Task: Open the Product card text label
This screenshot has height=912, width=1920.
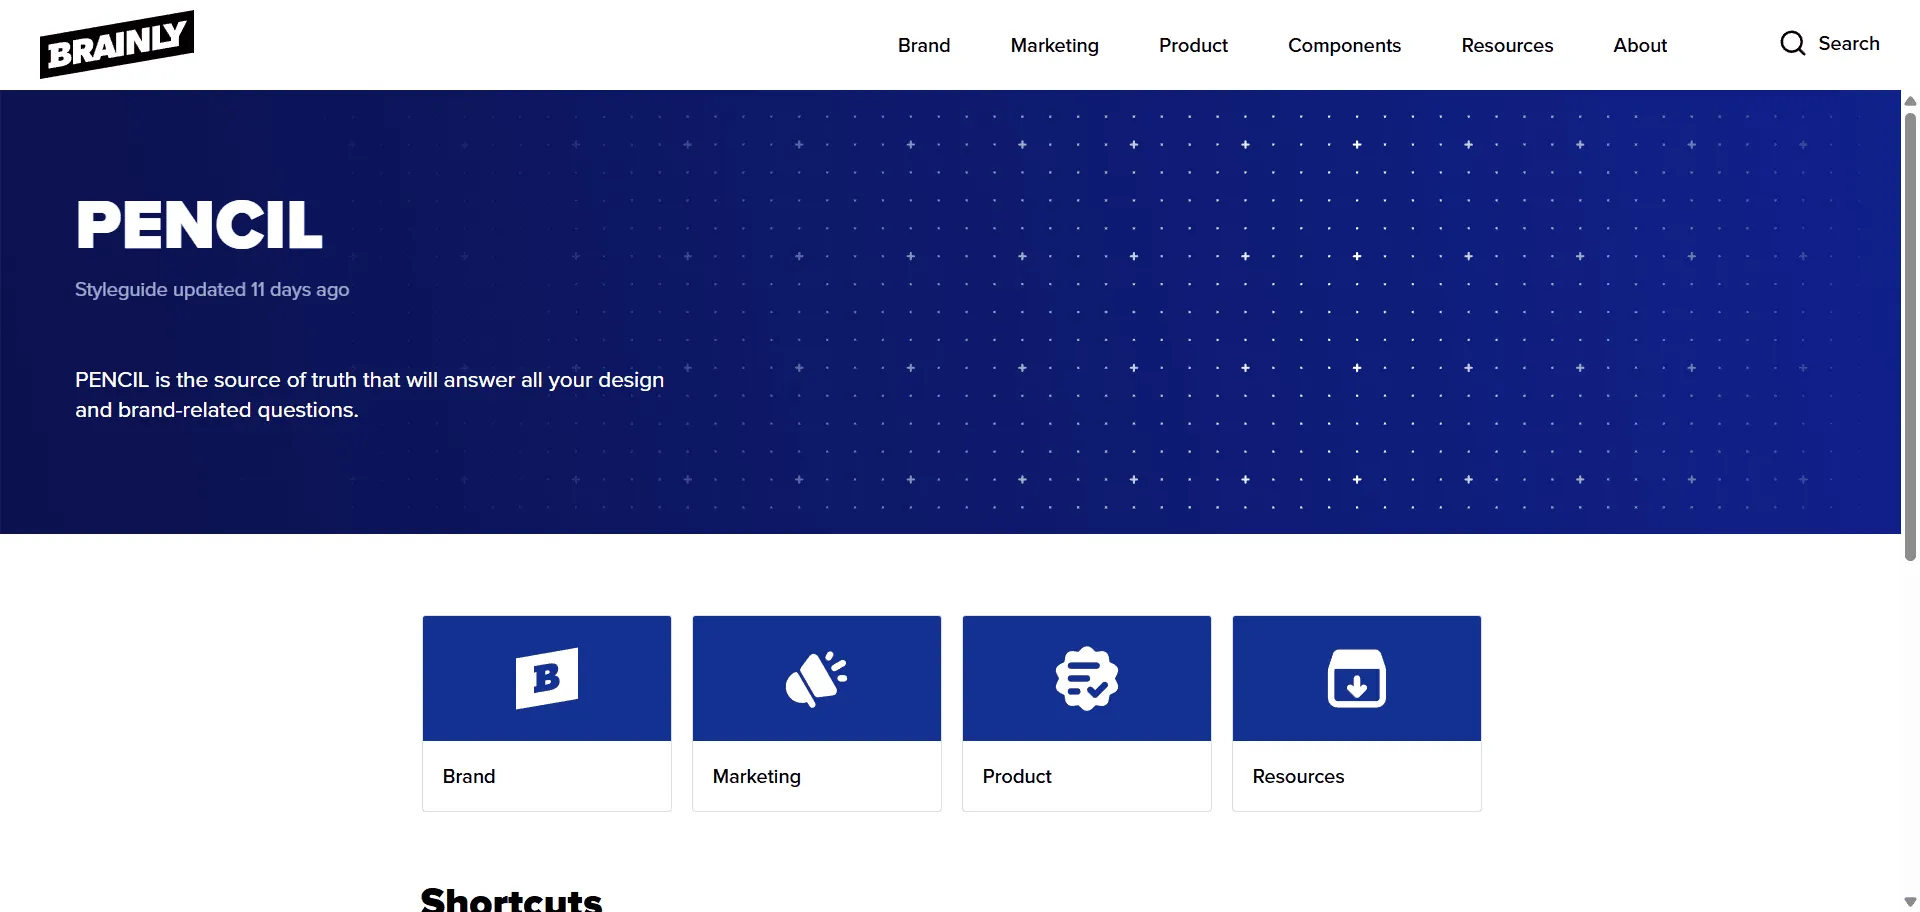Action: [x=1017, y=776]
